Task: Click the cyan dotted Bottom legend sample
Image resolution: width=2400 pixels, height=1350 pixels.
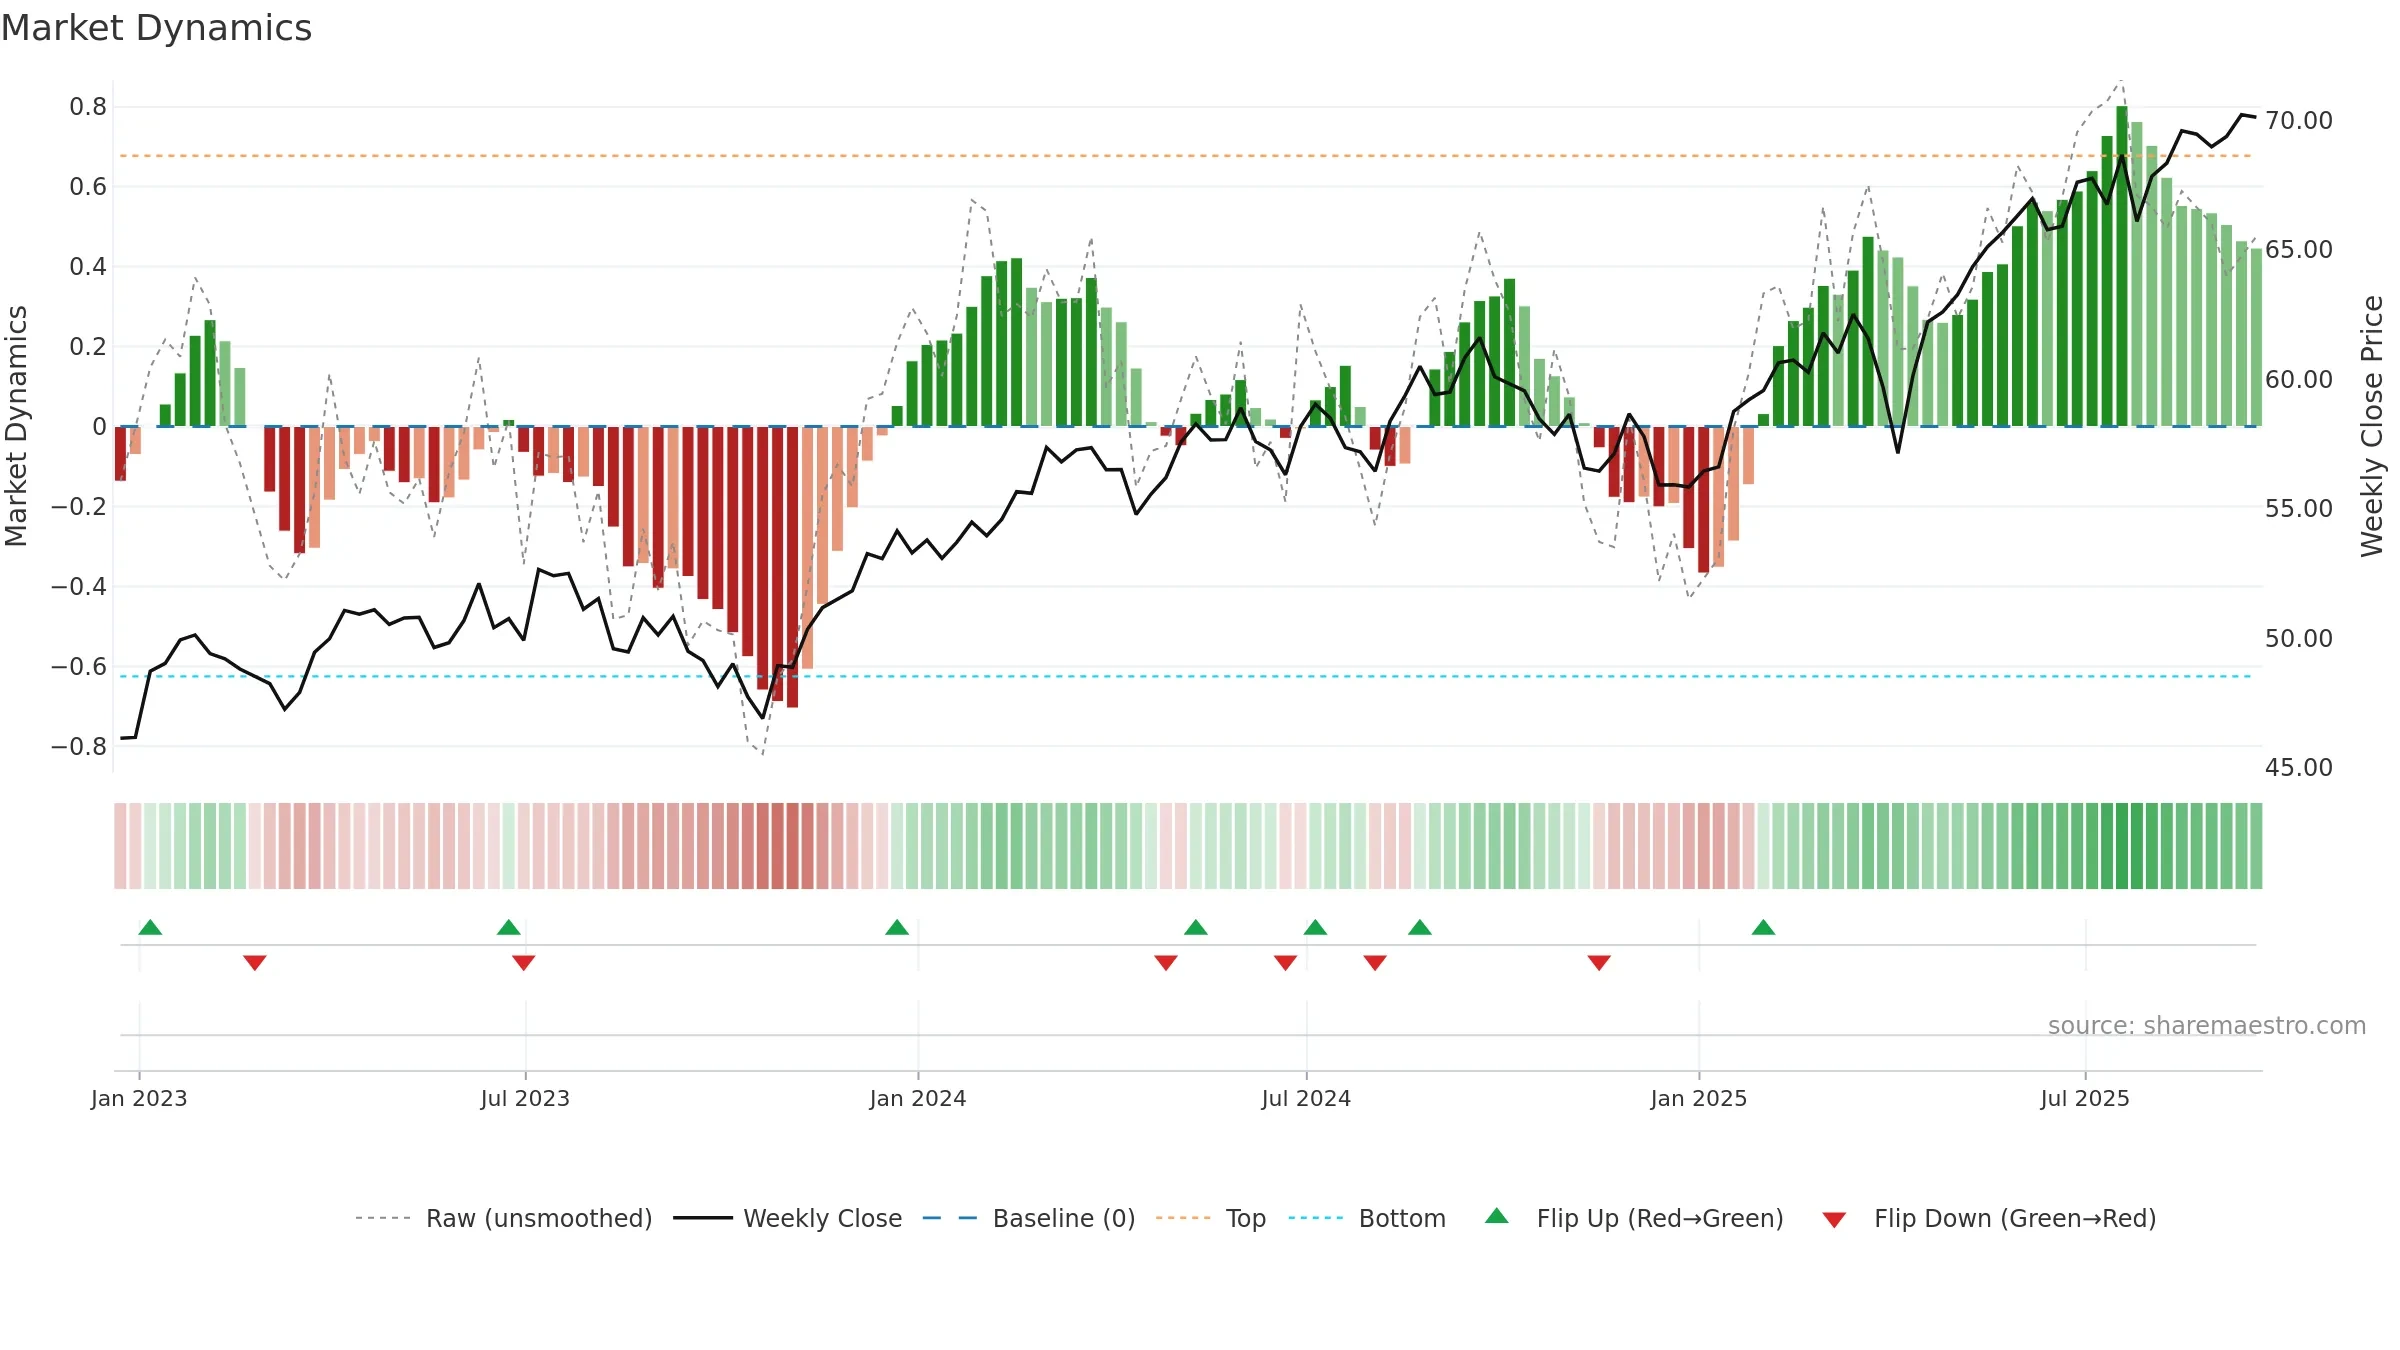Action: [x=1316, y=1218]
